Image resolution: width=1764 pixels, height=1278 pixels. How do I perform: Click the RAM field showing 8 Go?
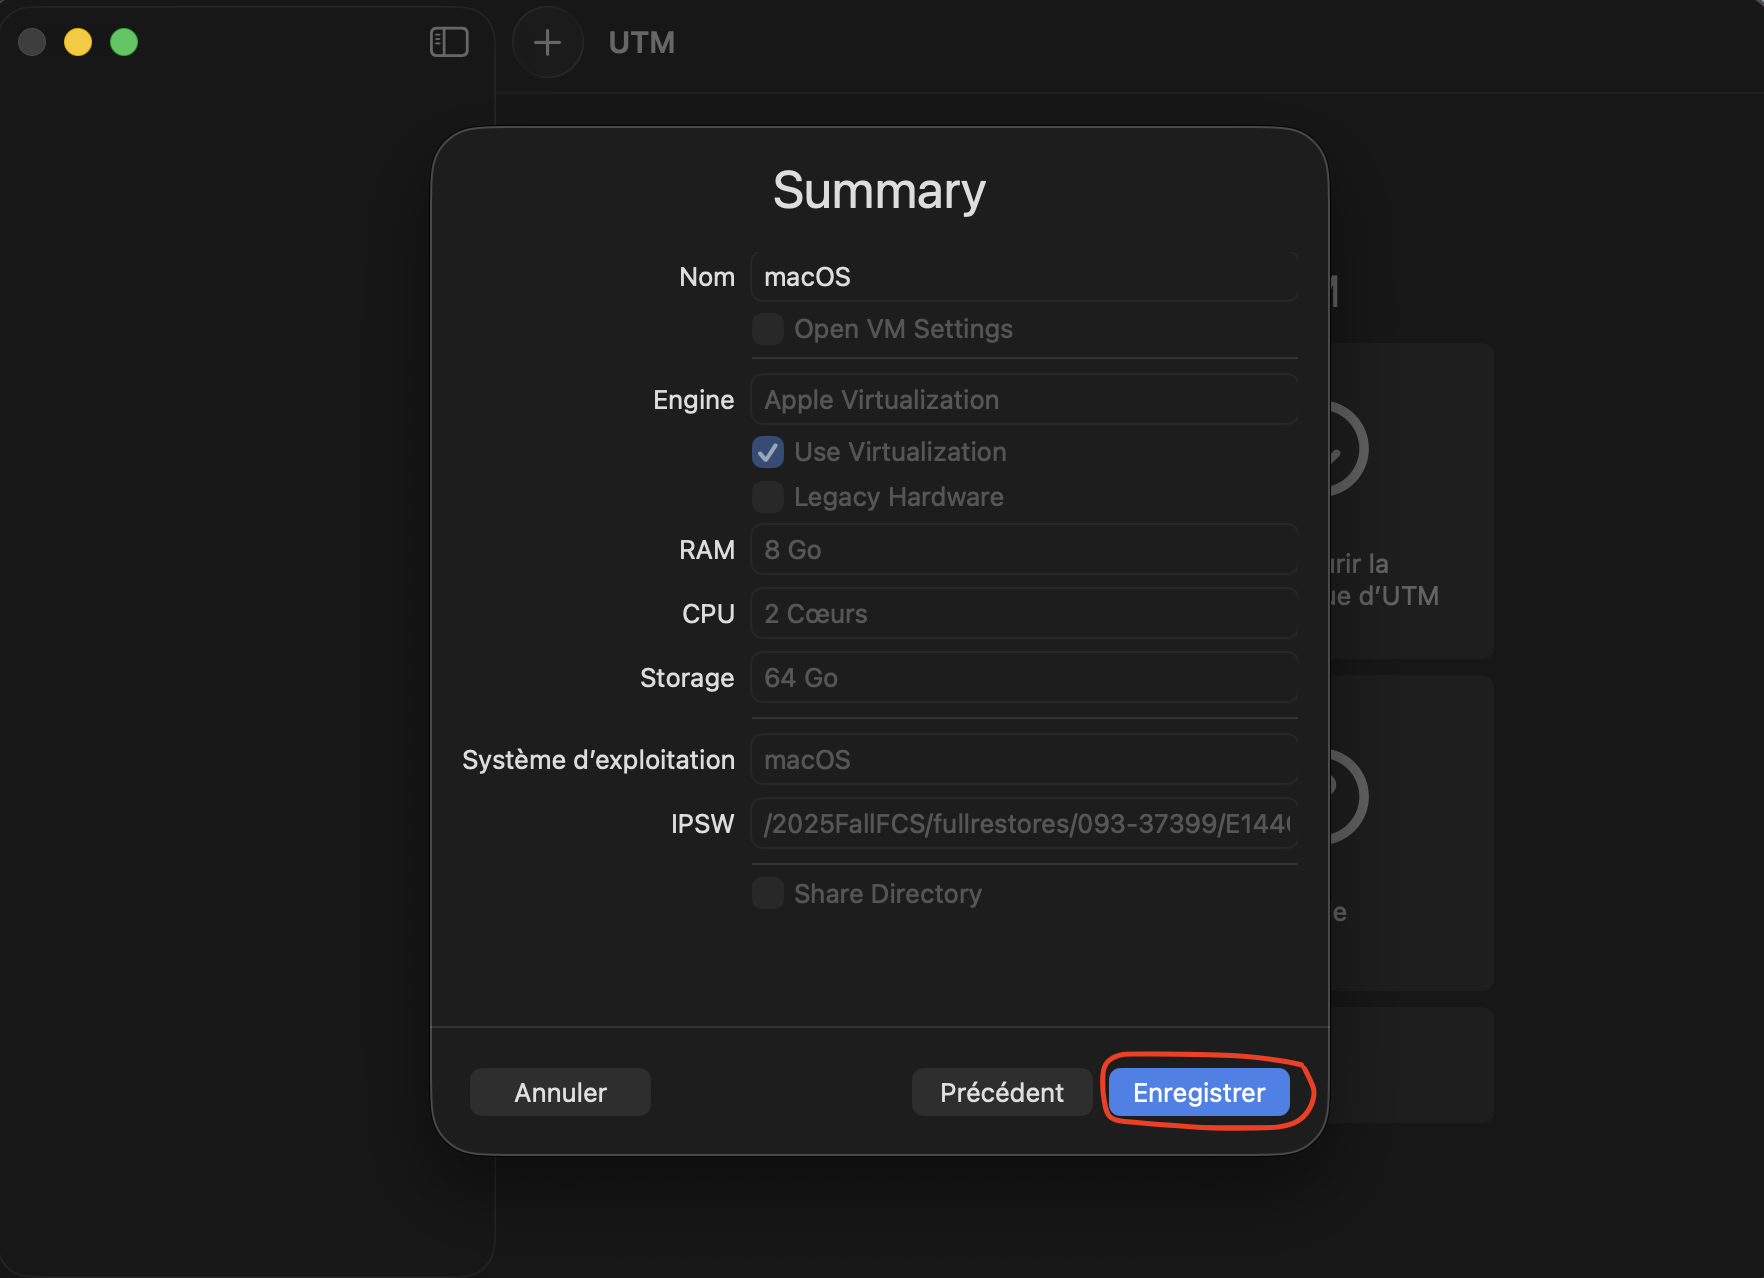click(1024, 550)
